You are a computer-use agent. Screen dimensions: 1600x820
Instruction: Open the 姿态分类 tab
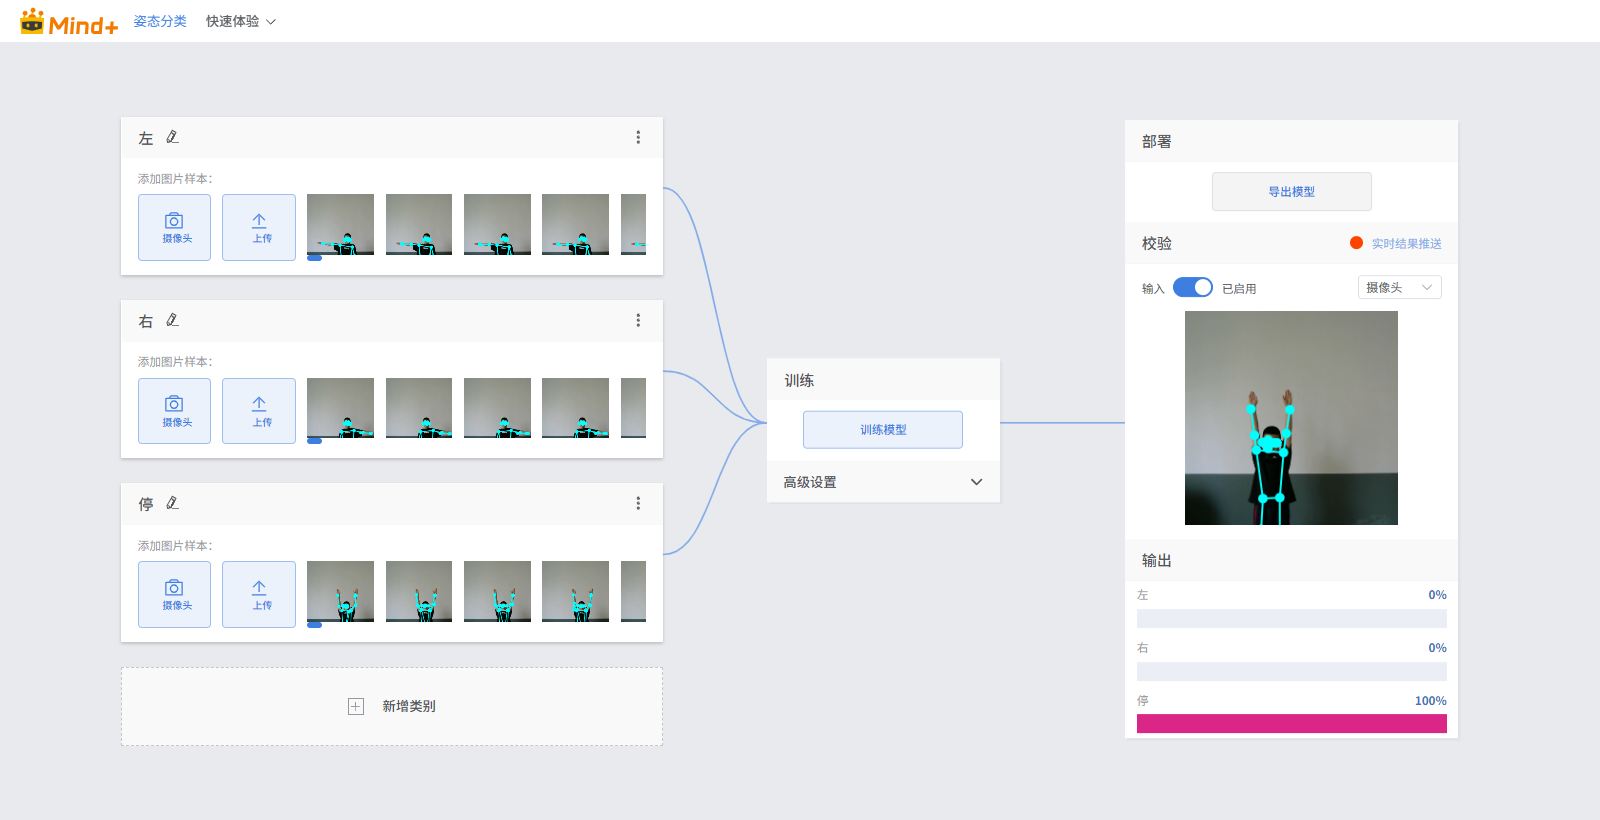160,21
